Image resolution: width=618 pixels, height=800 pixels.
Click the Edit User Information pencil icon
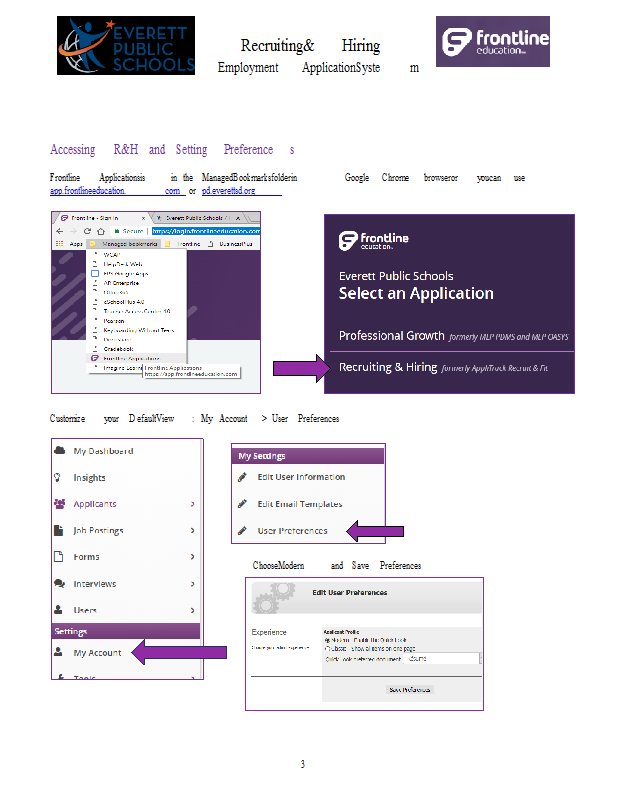pos(242,477)
